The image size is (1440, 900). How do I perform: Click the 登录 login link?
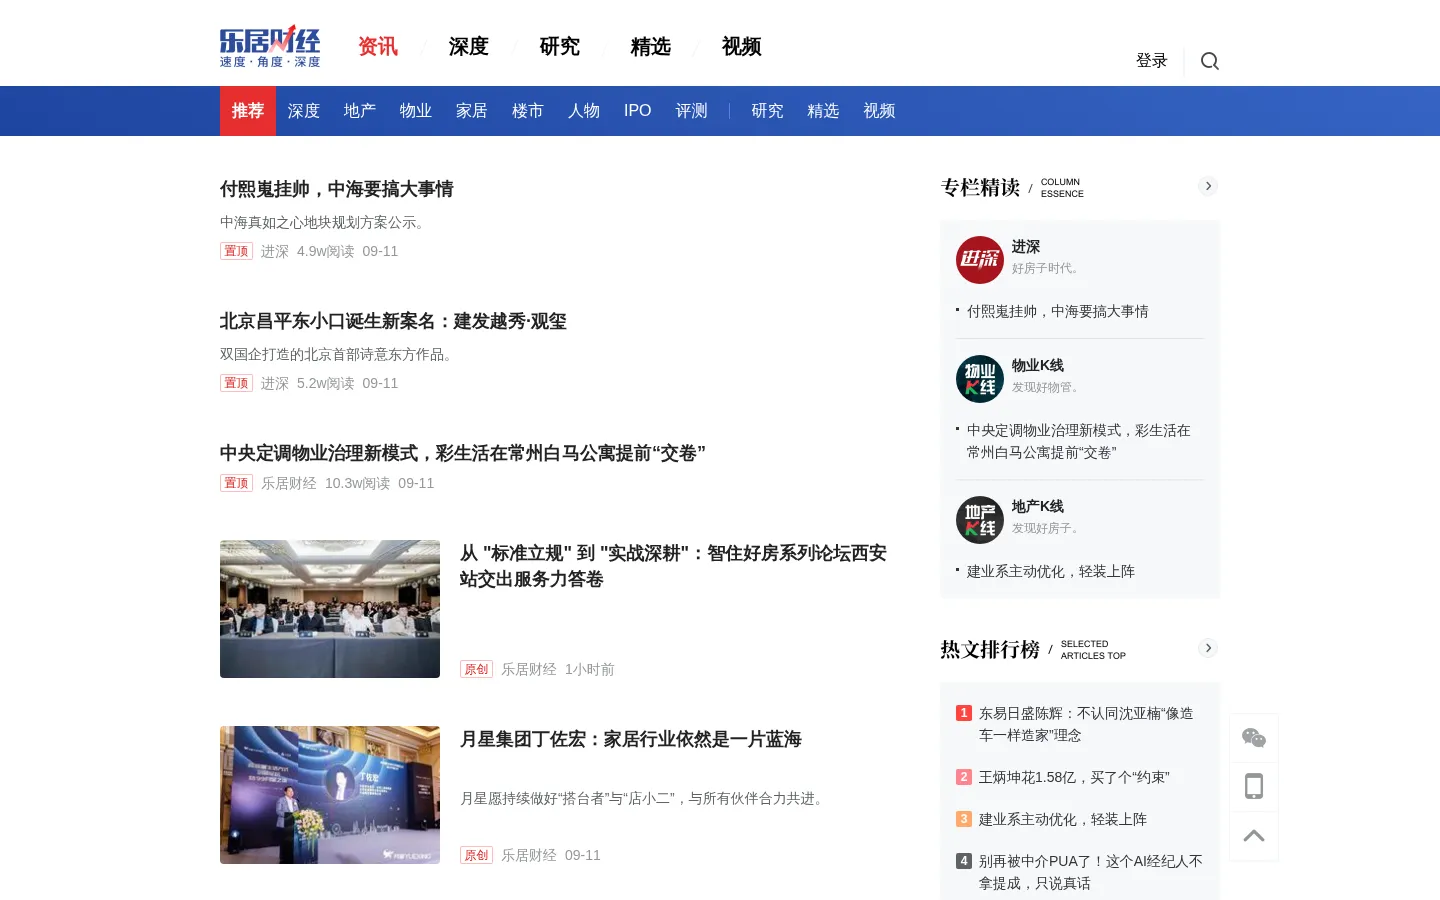pos(1152,61)
